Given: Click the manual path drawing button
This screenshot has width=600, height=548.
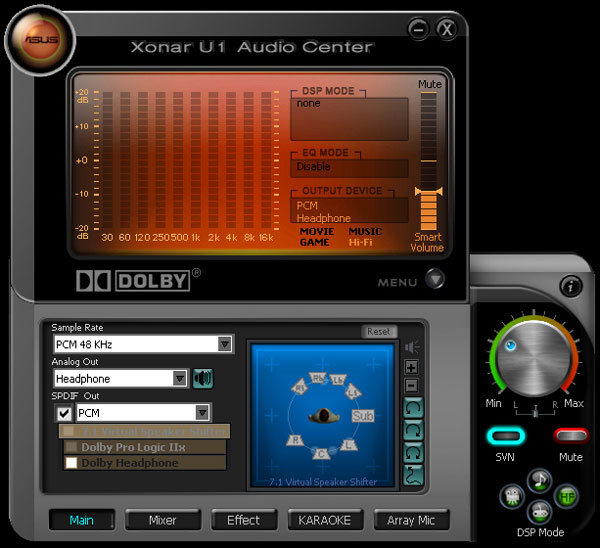Looking at the screenshot, I should [x=413, y=475].
